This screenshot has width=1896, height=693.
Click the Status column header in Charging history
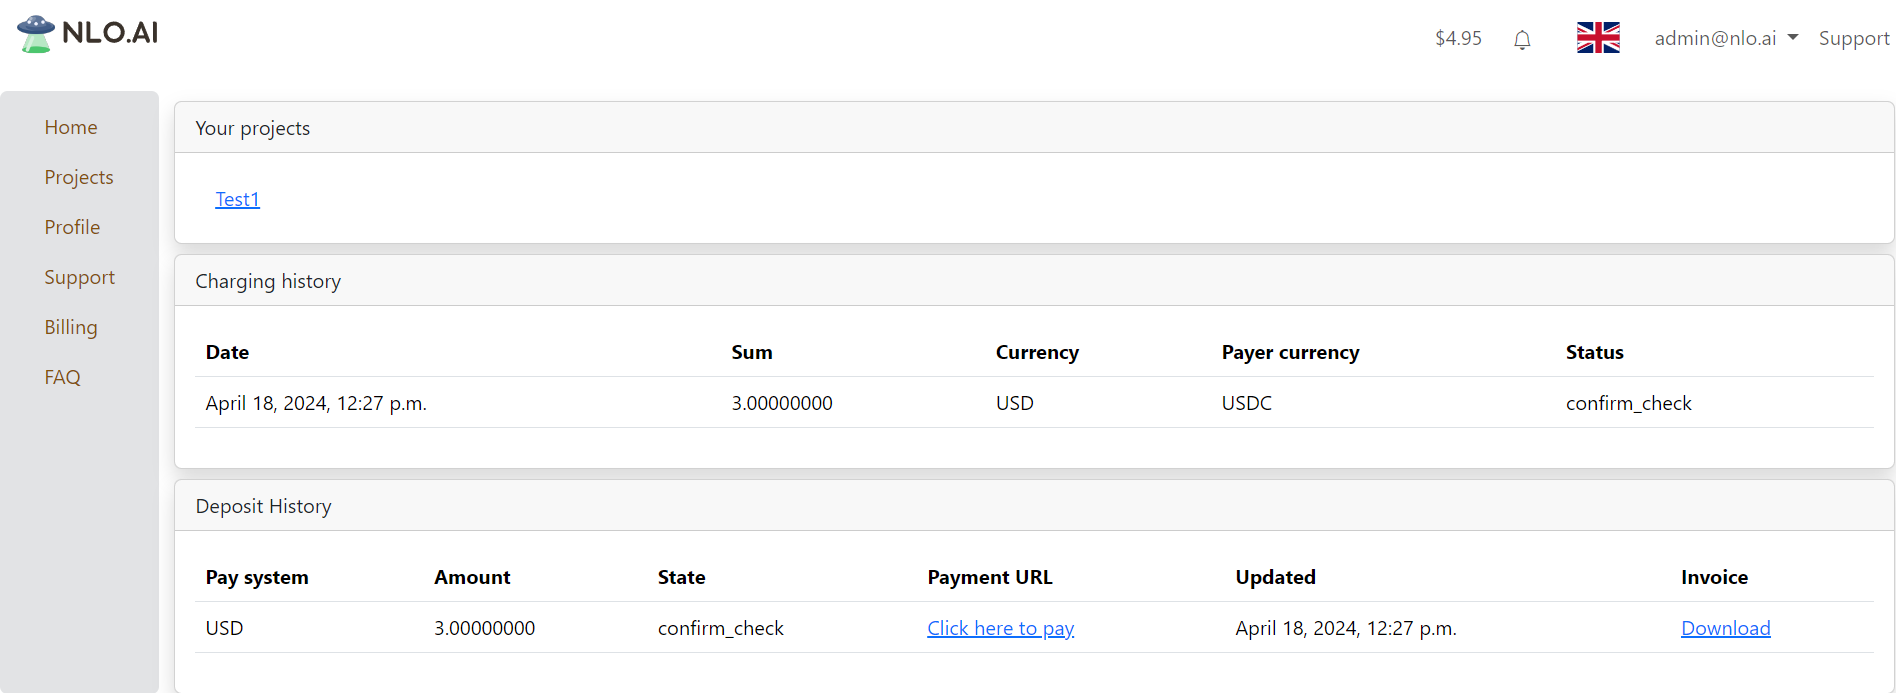pyautogui.click(x=1594, y=352)
